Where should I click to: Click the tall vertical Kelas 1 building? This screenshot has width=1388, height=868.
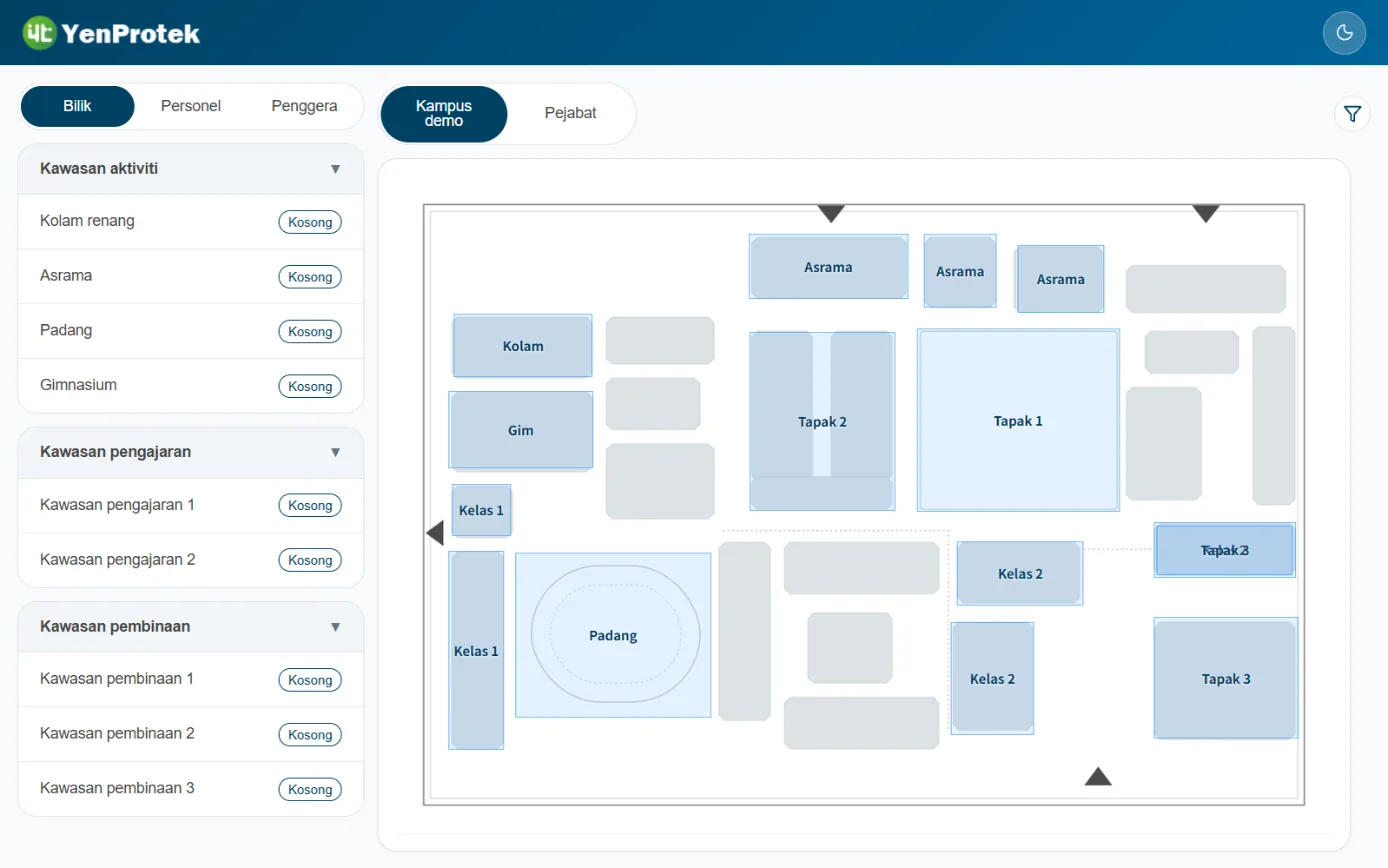pyautogui.click(x=476, y=650)
